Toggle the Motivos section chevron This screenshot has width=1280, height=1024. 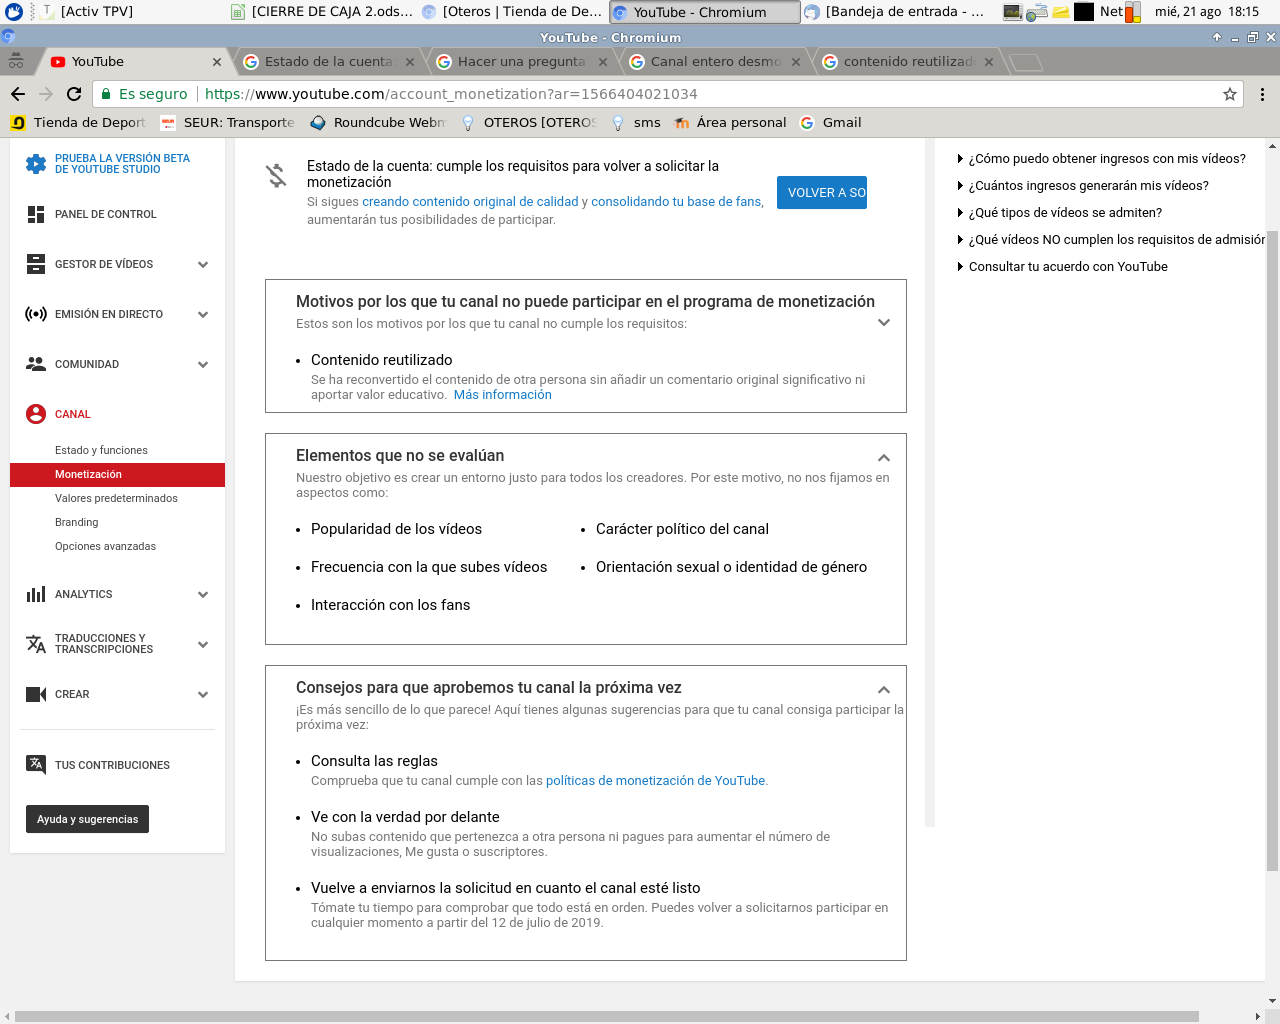(x=884, y=322)
